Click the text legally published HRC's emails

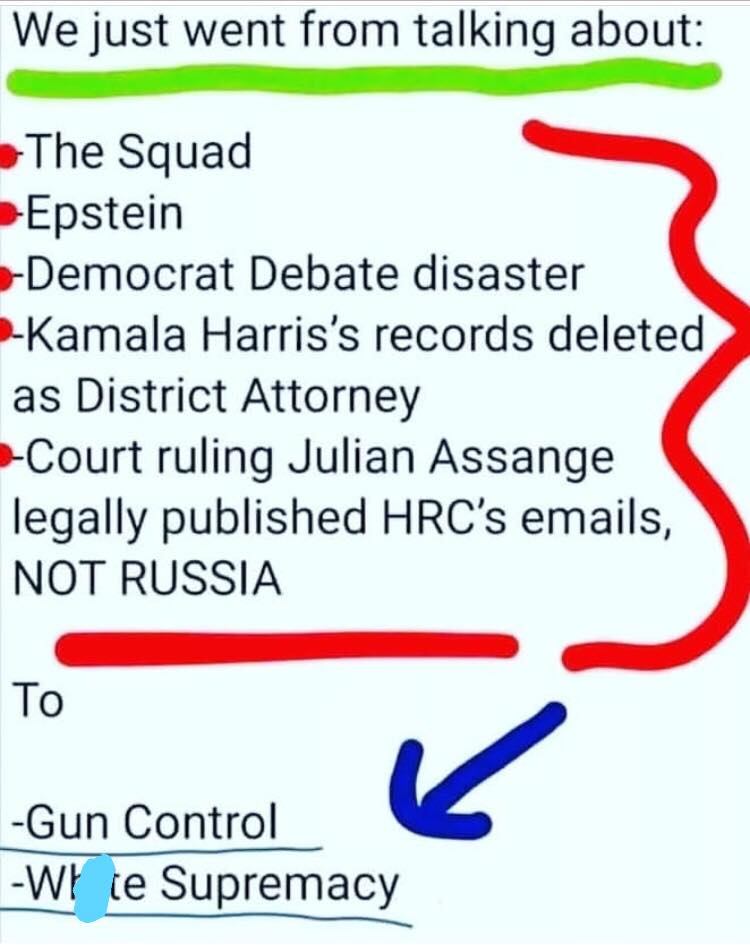(x=342, y=518)
